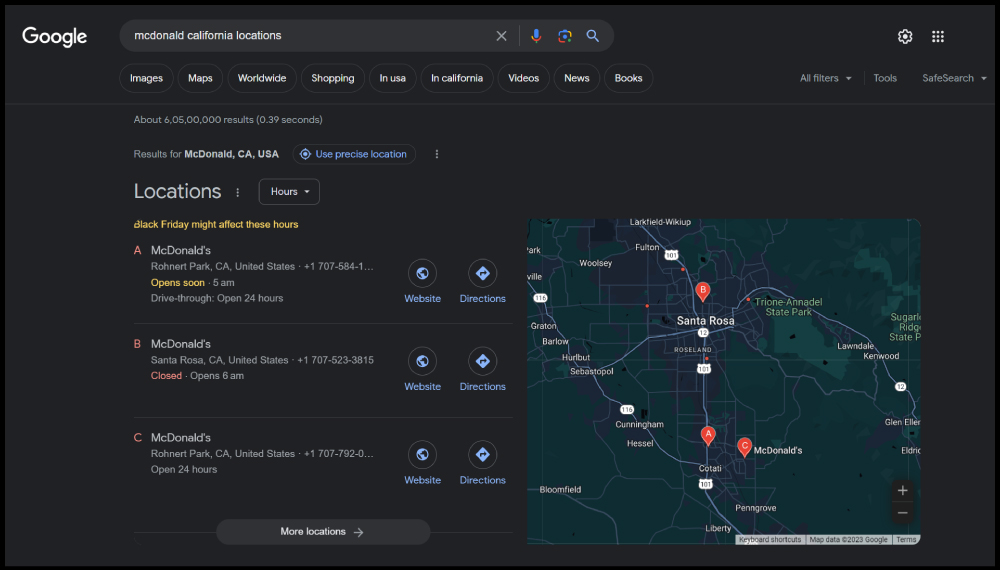Open the Shopping tab
Screen dimensions: 1000x570
[x=333, y=78]
